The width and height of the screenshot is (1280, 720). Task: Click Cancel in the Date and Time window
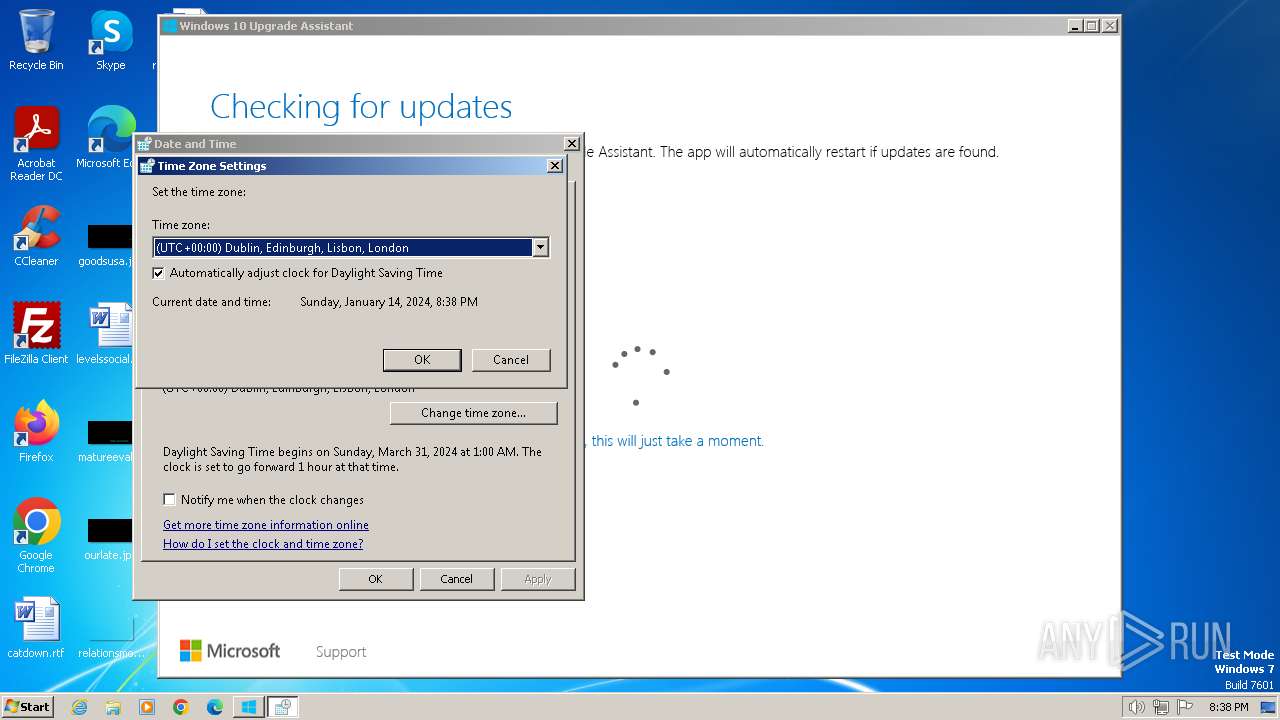456,579
